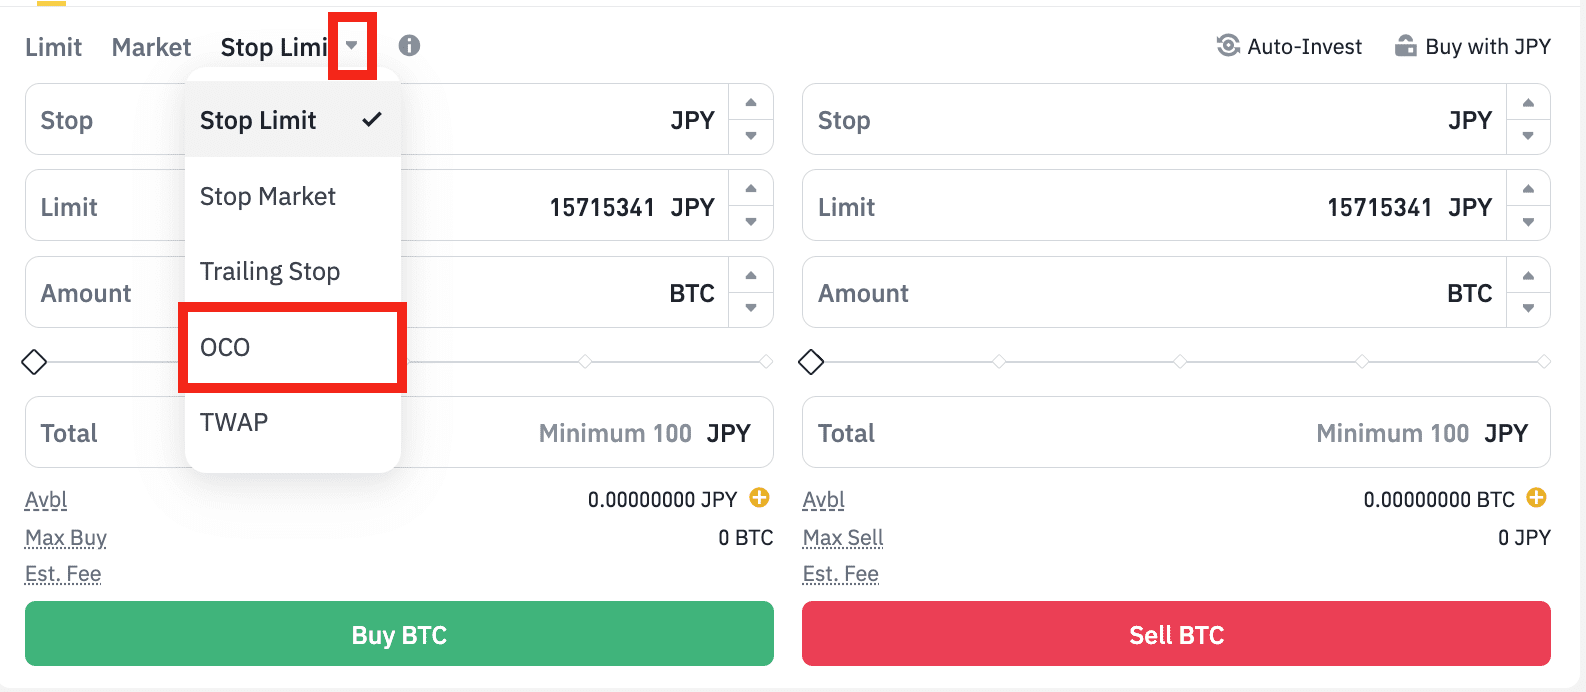
Task: Click the yellow plus next to JPY balance
Action: point(759,497)
